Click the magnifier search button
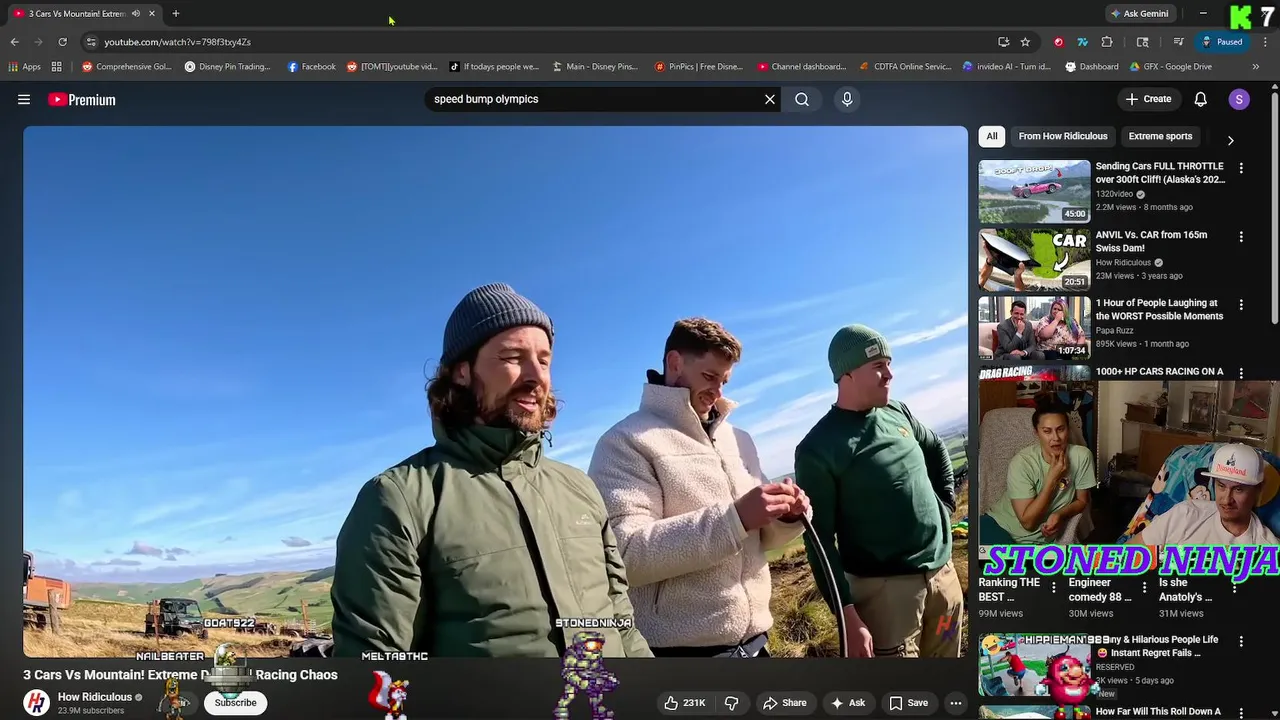 coord(802,99)
